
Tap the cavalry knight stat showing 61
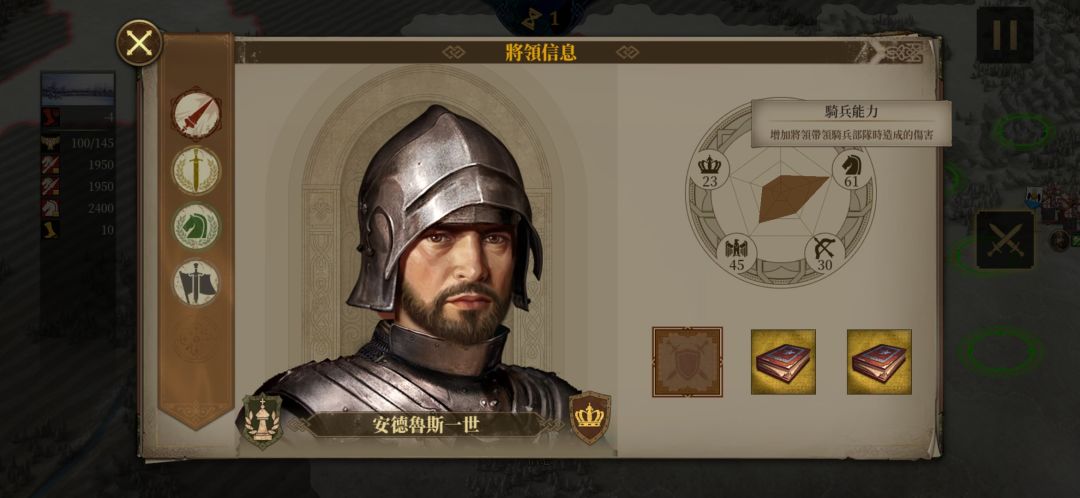(x=851, y=170)
